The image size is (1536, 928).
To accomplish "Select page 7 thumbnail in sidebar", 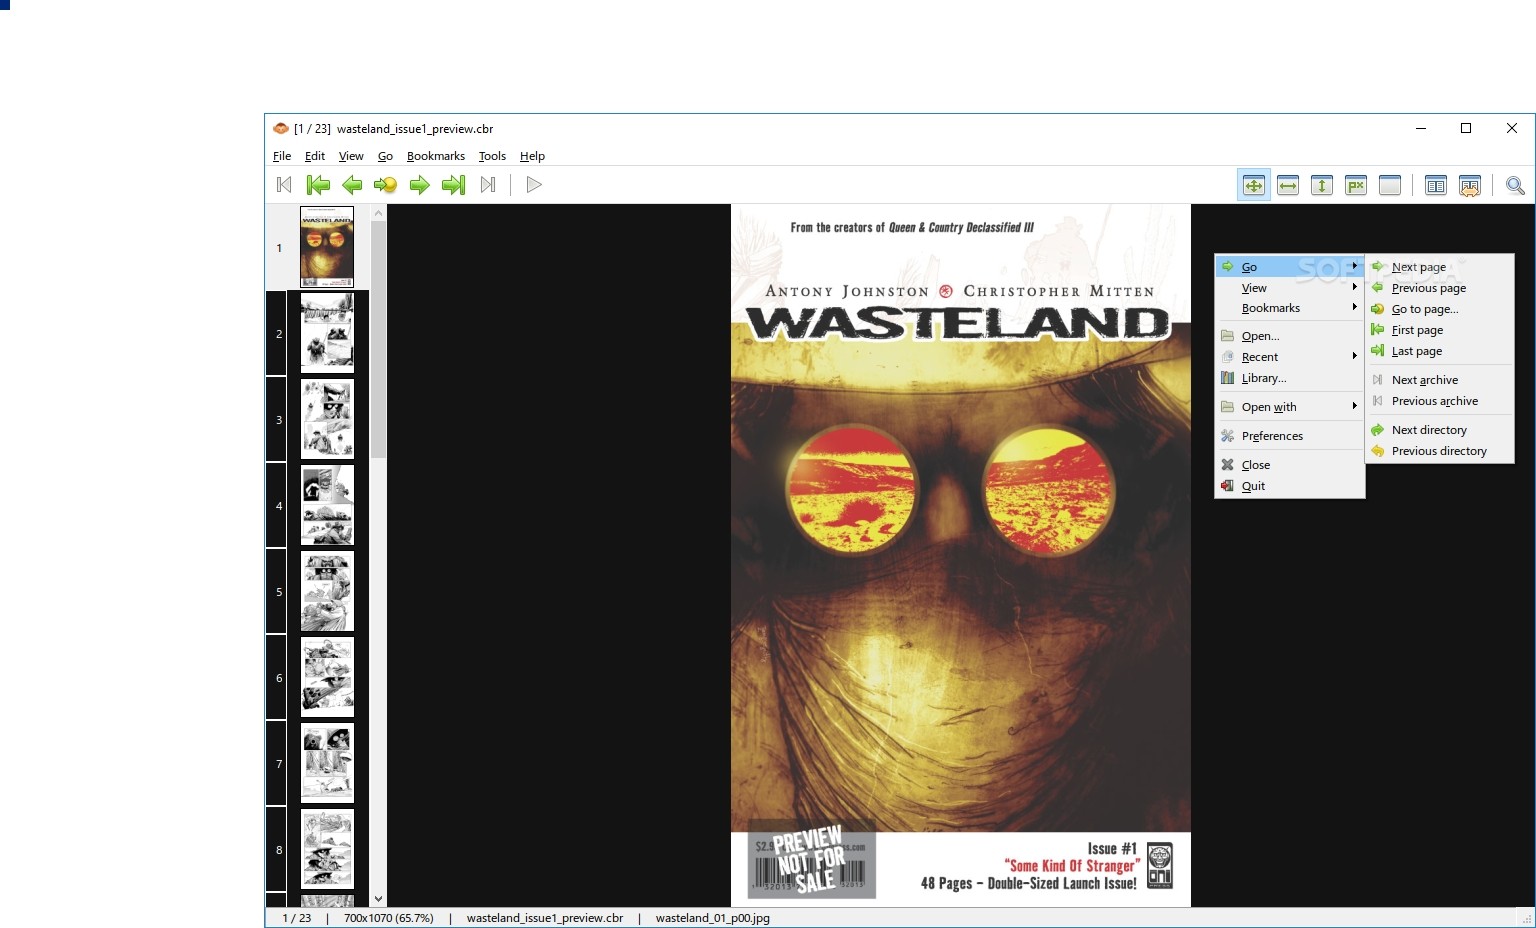I will coord(327,763).
